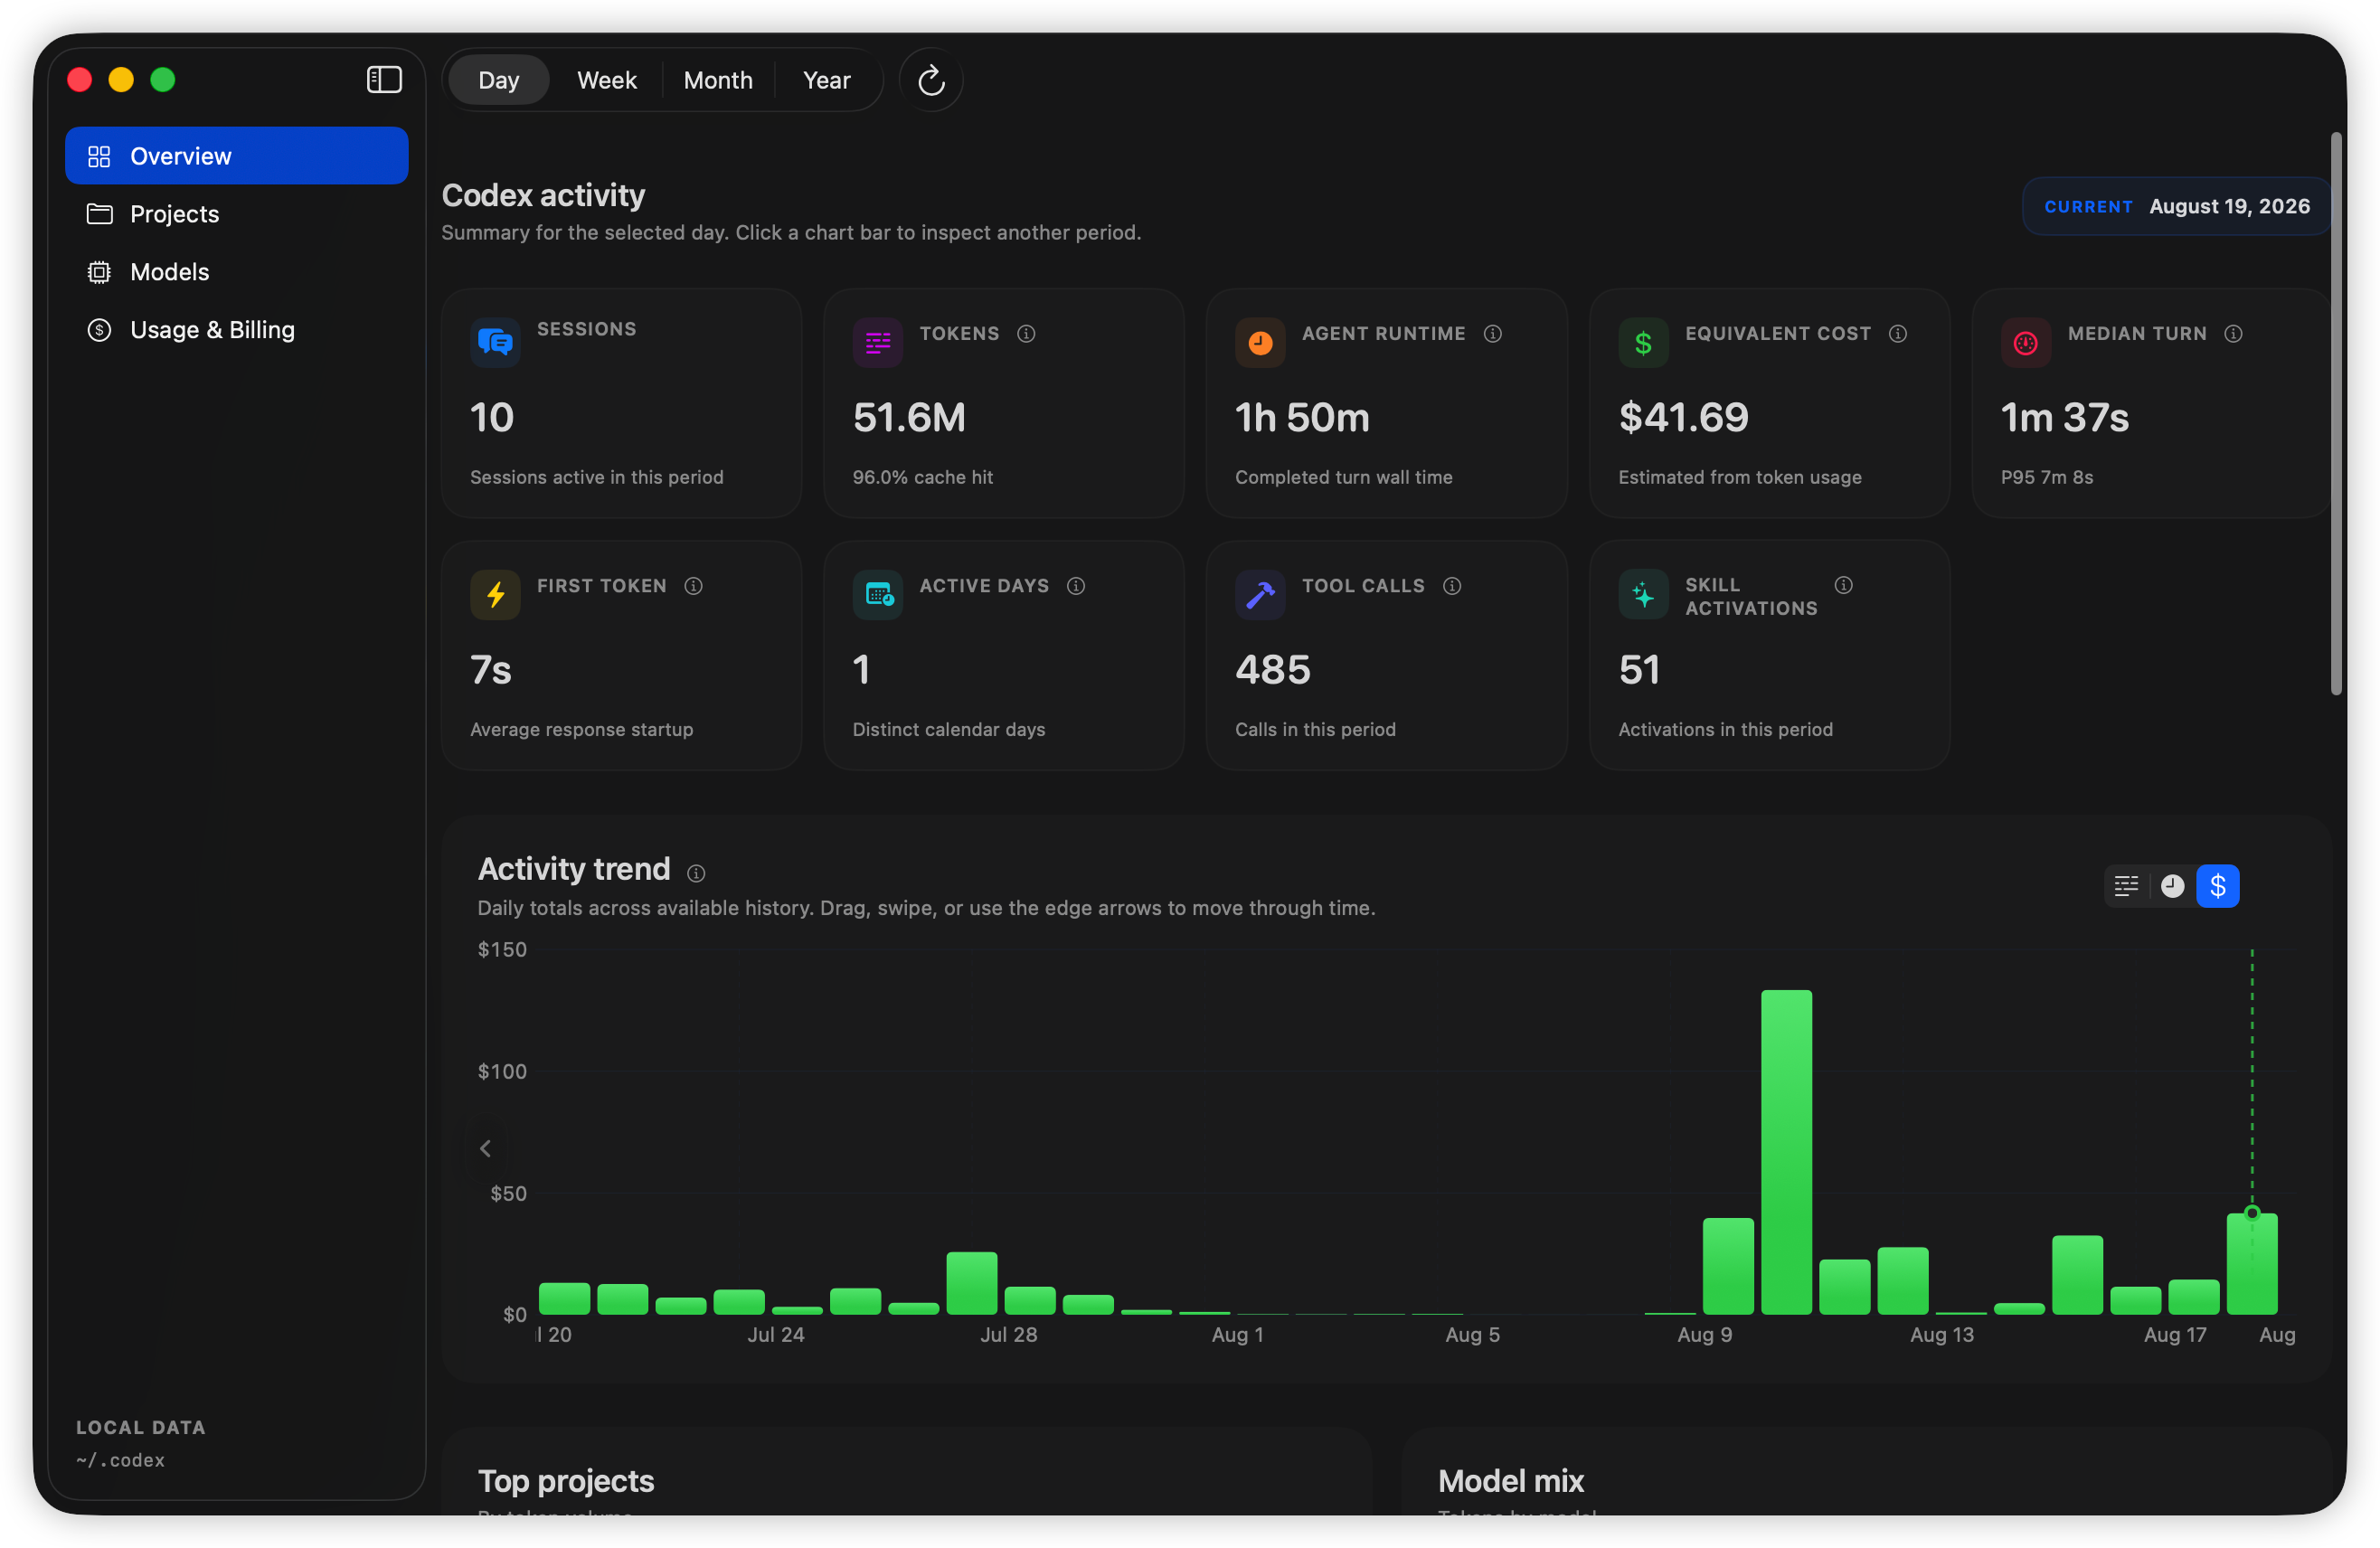Switch period to Month

point(718,80)
